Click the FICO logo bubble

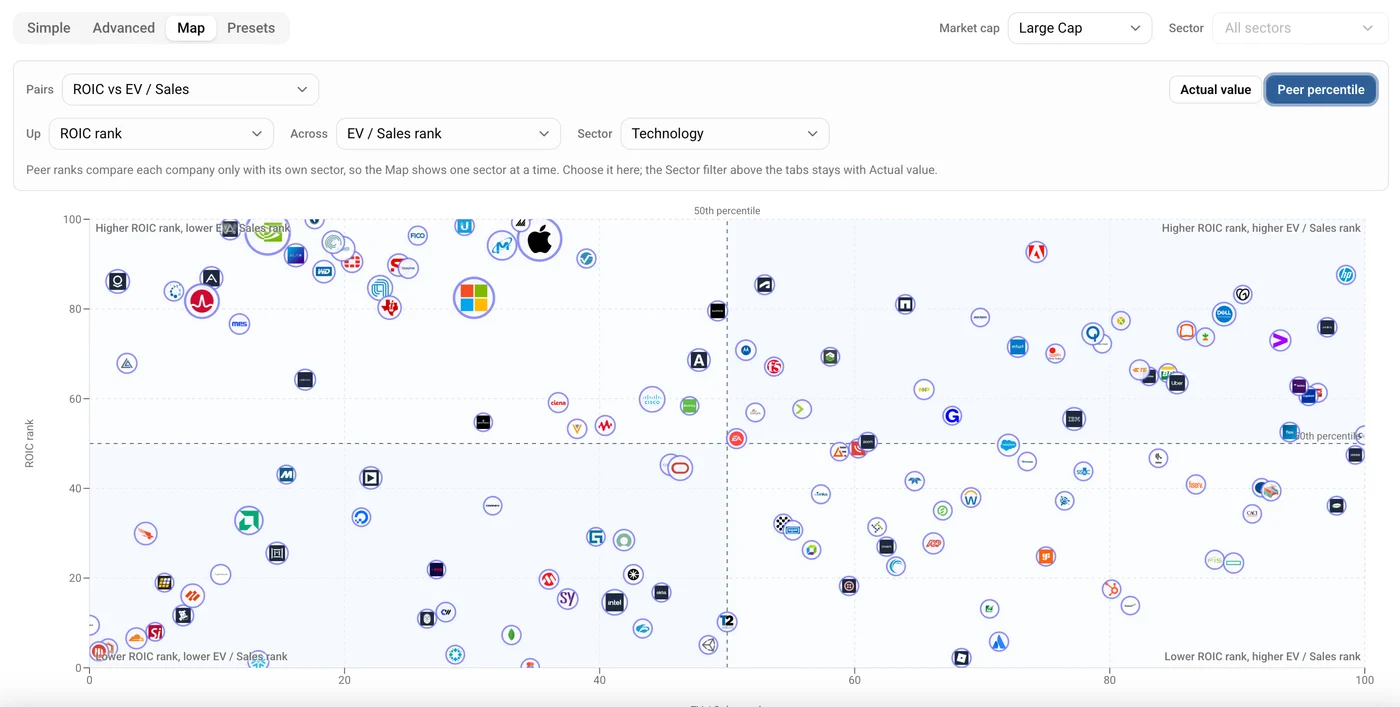[417, 236]
